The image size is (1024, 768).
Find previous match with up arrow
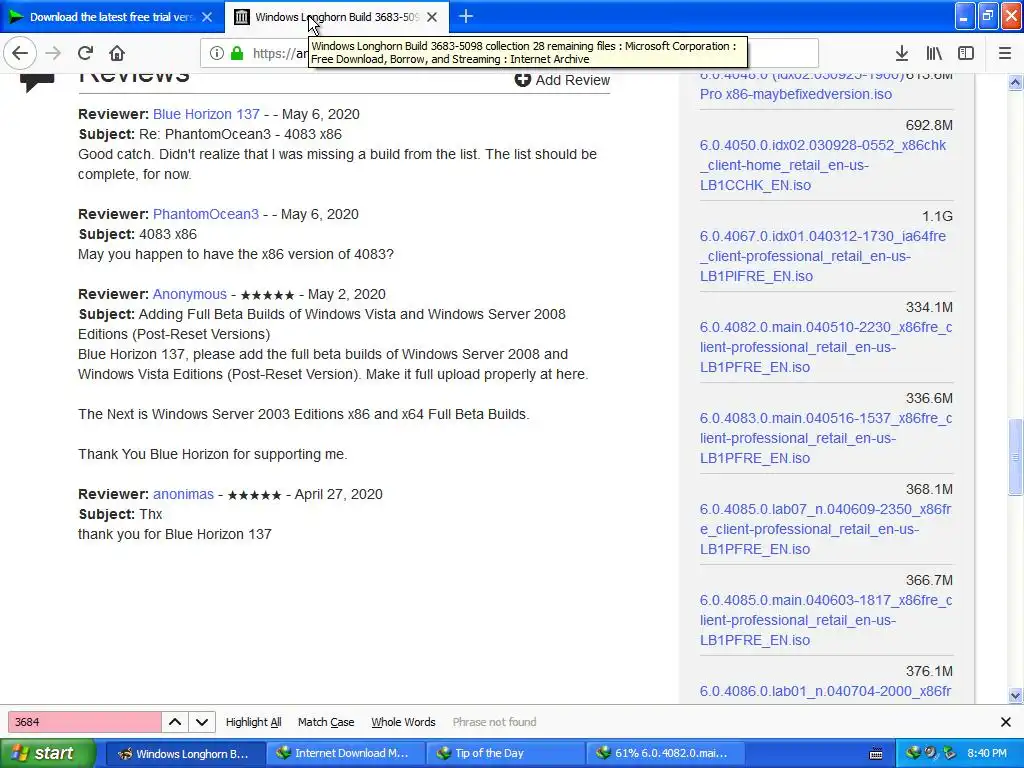(175, 722)
